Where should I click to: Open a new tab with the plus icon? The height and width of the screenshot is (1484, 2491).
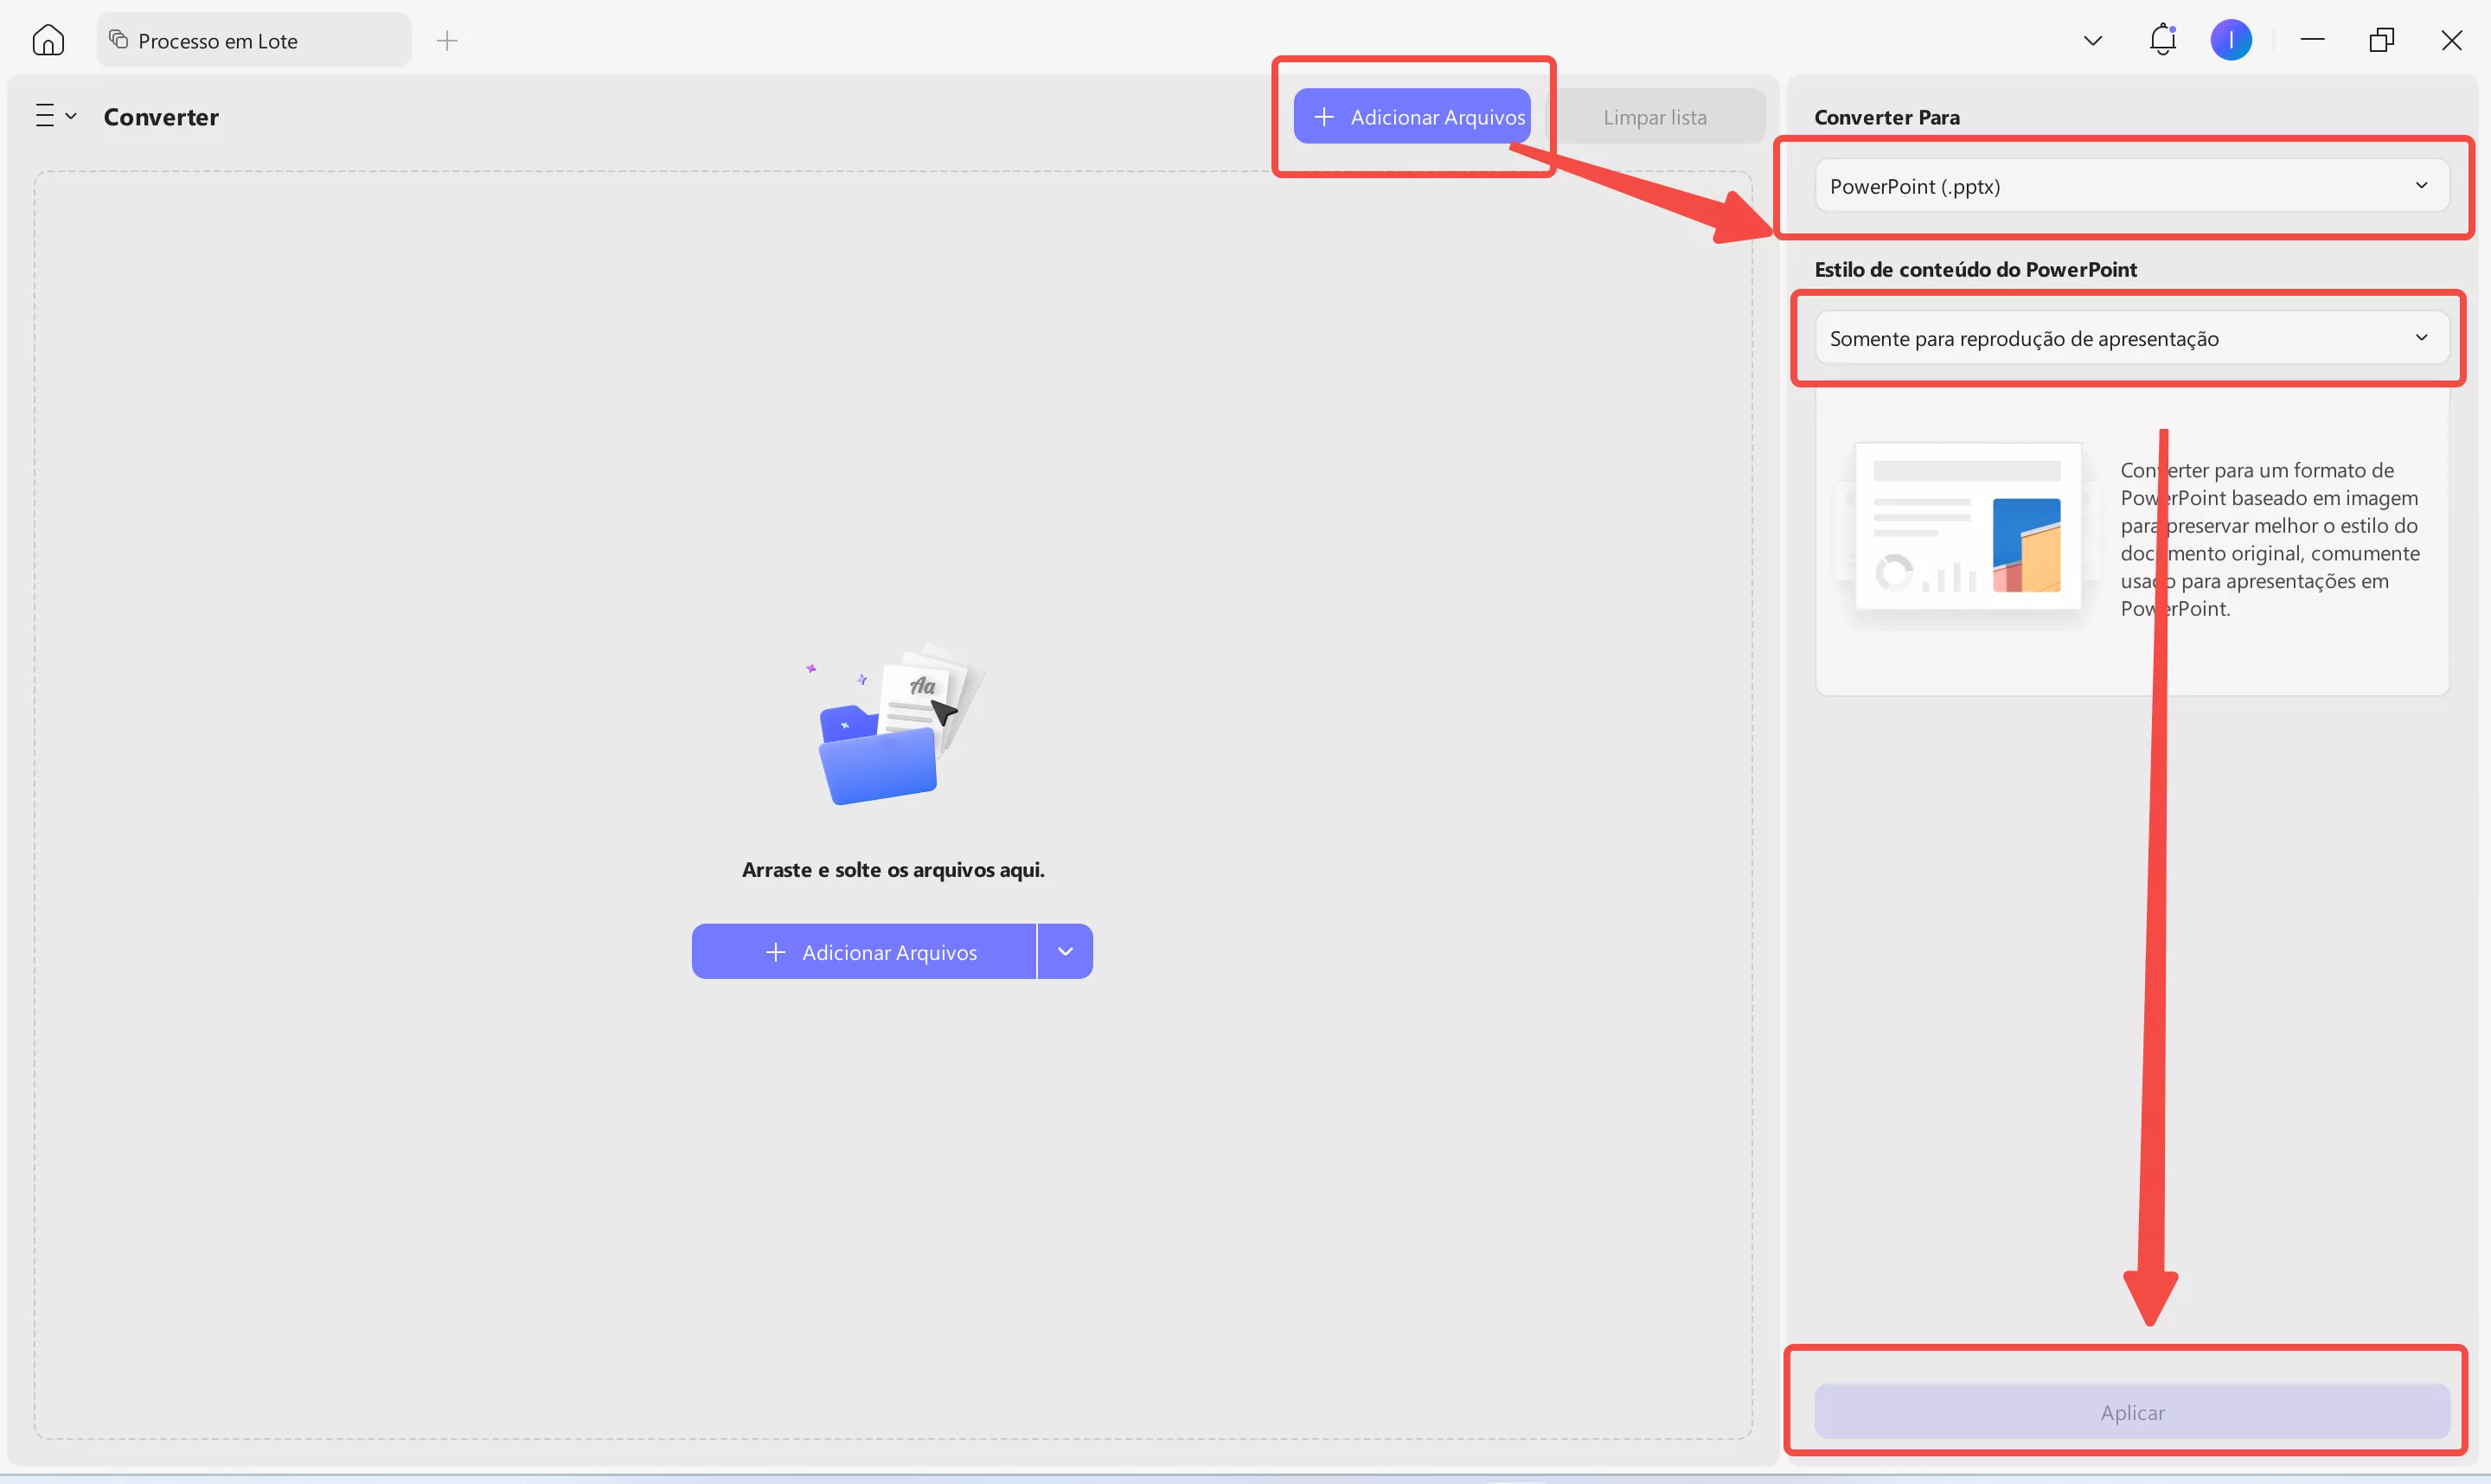click(447, 41)
